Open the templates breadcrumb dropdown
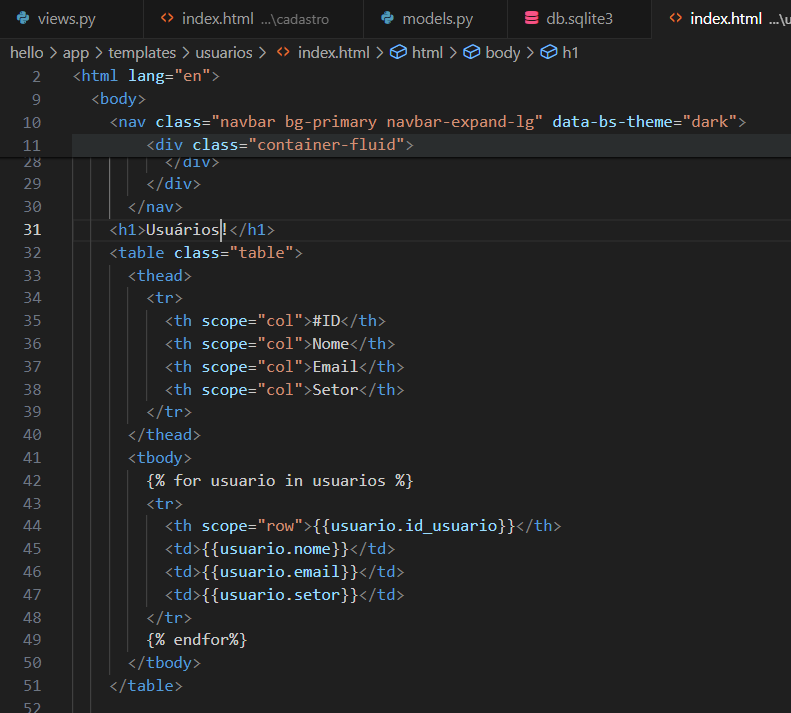The width and height of the screenshot is (791, 713). 142,52
